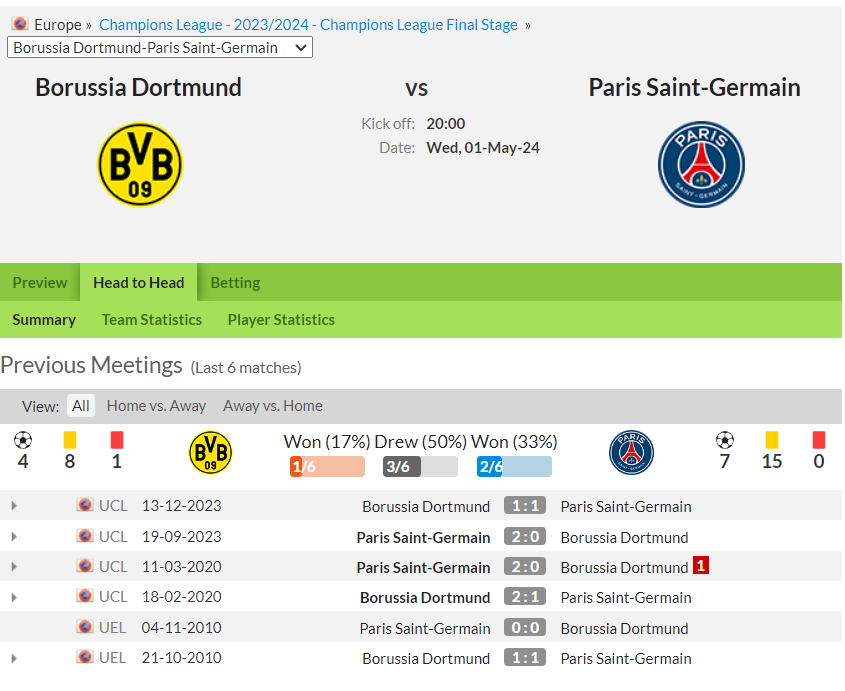This screenshot has width=845, height=691.
Task: Open the Team Statistics sub-tab
Action: coord(152,320)
